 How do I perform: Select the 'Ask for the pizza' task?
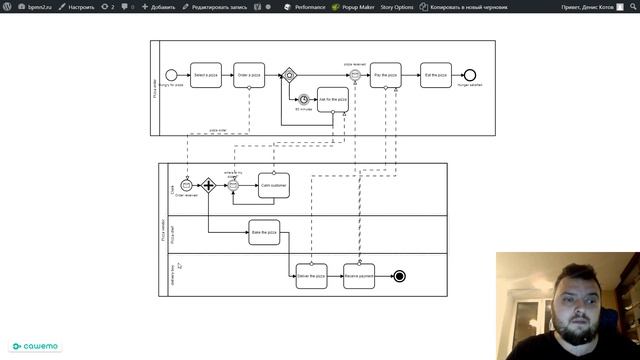coord(333,100)
